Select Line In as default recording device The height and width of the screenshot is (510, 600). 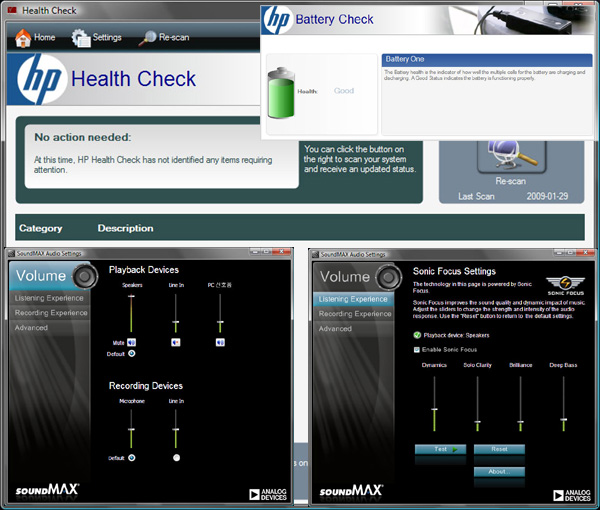[176, 458]
